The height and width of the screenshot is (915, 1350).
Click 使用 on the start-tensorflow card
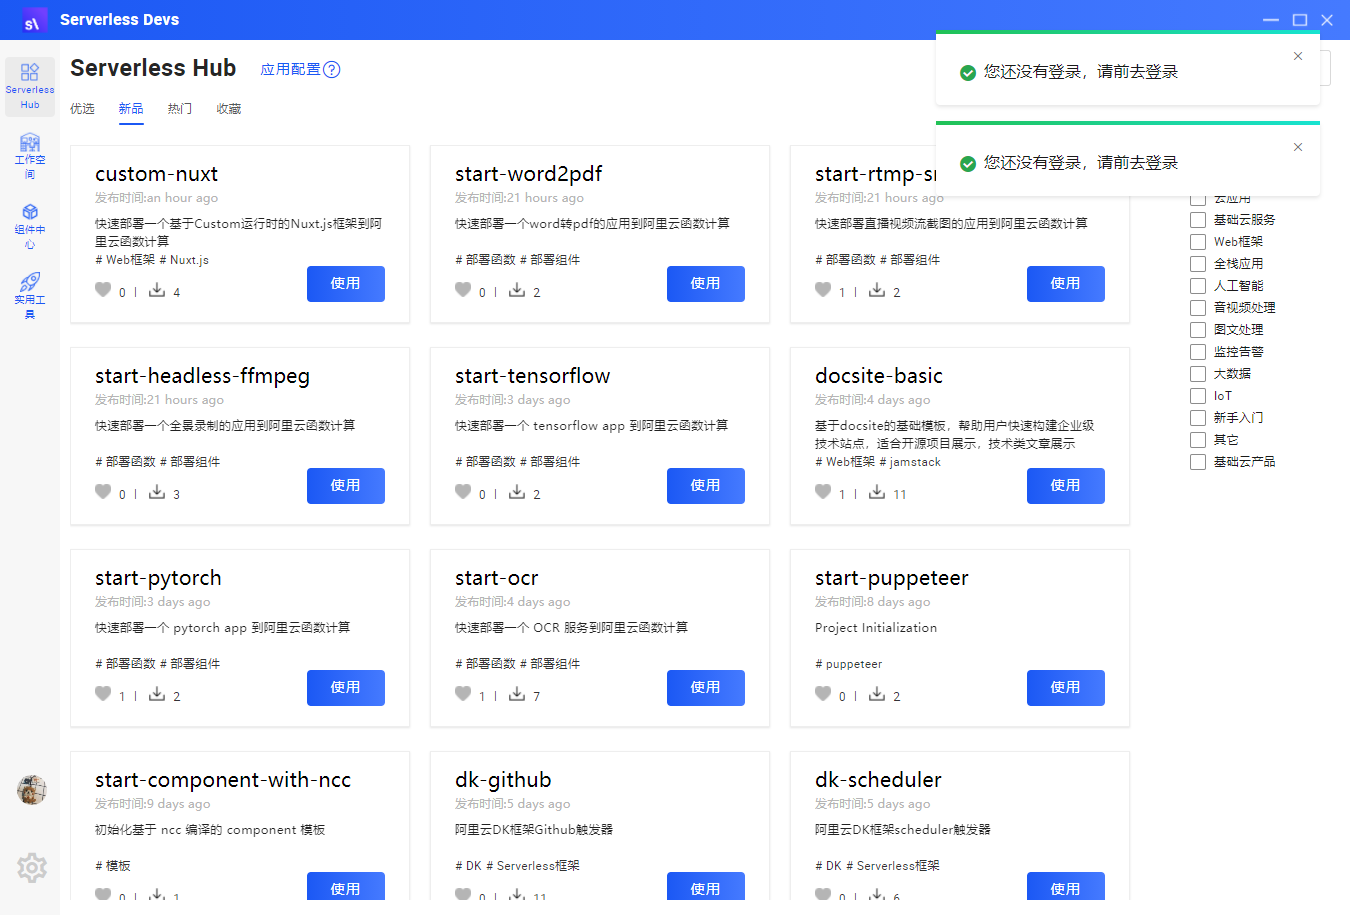pos(706,485)
